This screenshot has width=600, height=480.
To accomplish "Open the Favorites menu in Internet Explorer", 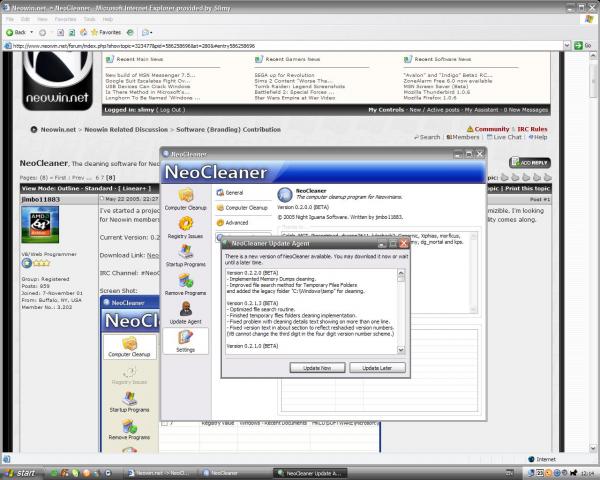I will pyautogui.click(x=65, y=19).
